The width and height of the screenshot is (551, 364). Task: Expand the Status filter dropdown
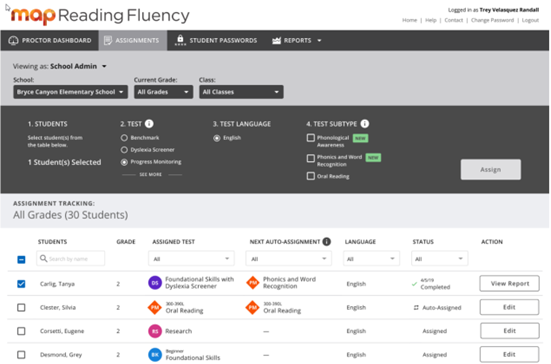[x=439, y=259]
